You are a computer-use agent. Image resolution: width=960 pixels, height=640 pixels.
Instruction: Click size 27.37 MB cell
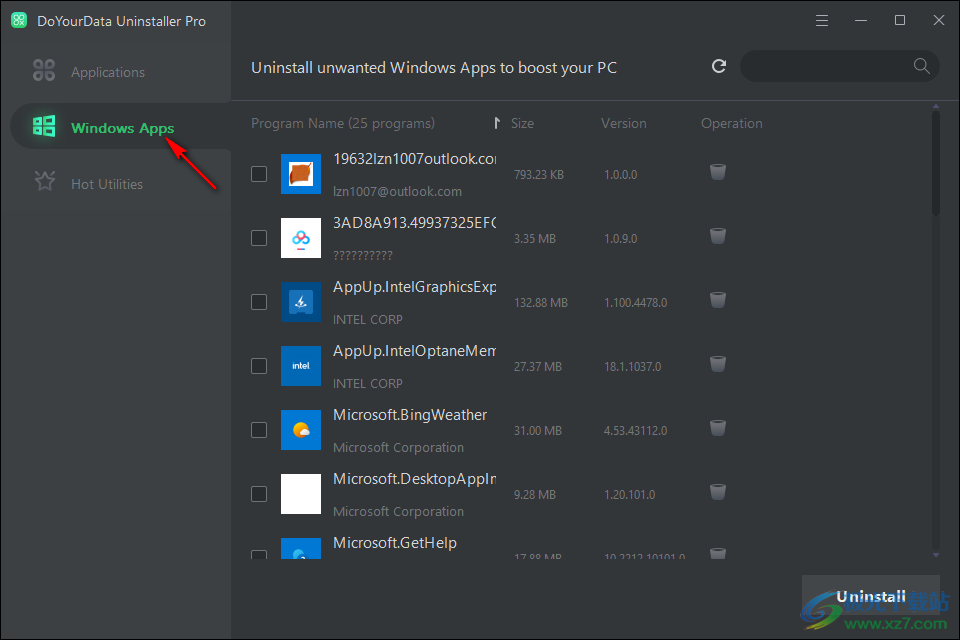click(x=538, y=367)
